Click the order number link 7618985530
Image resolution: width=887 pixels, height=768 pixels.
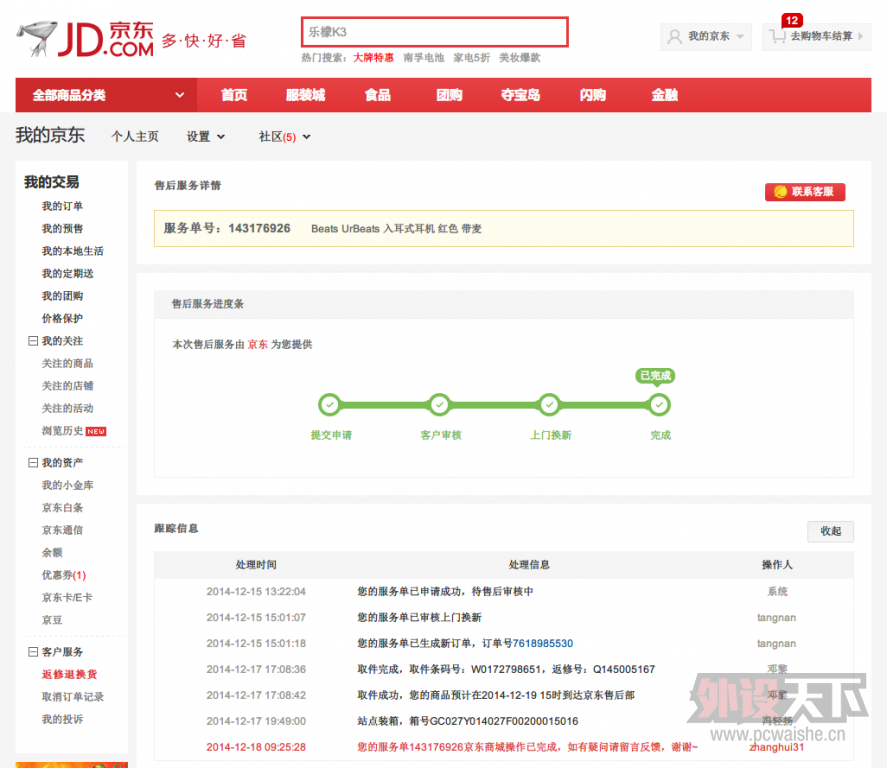[x=542, y=644]
